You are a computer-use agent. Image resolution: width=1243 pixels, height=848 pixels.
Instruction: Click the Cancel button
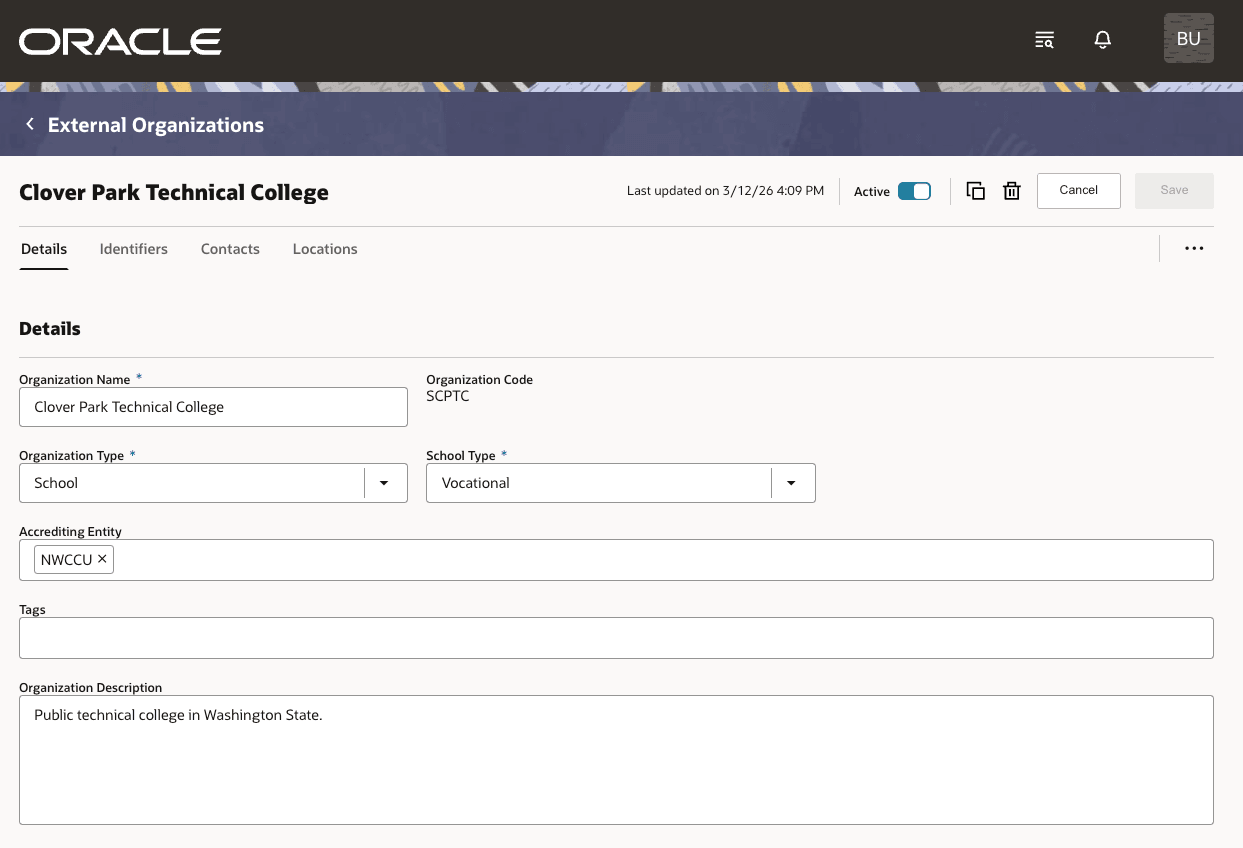coord(1079,190)
